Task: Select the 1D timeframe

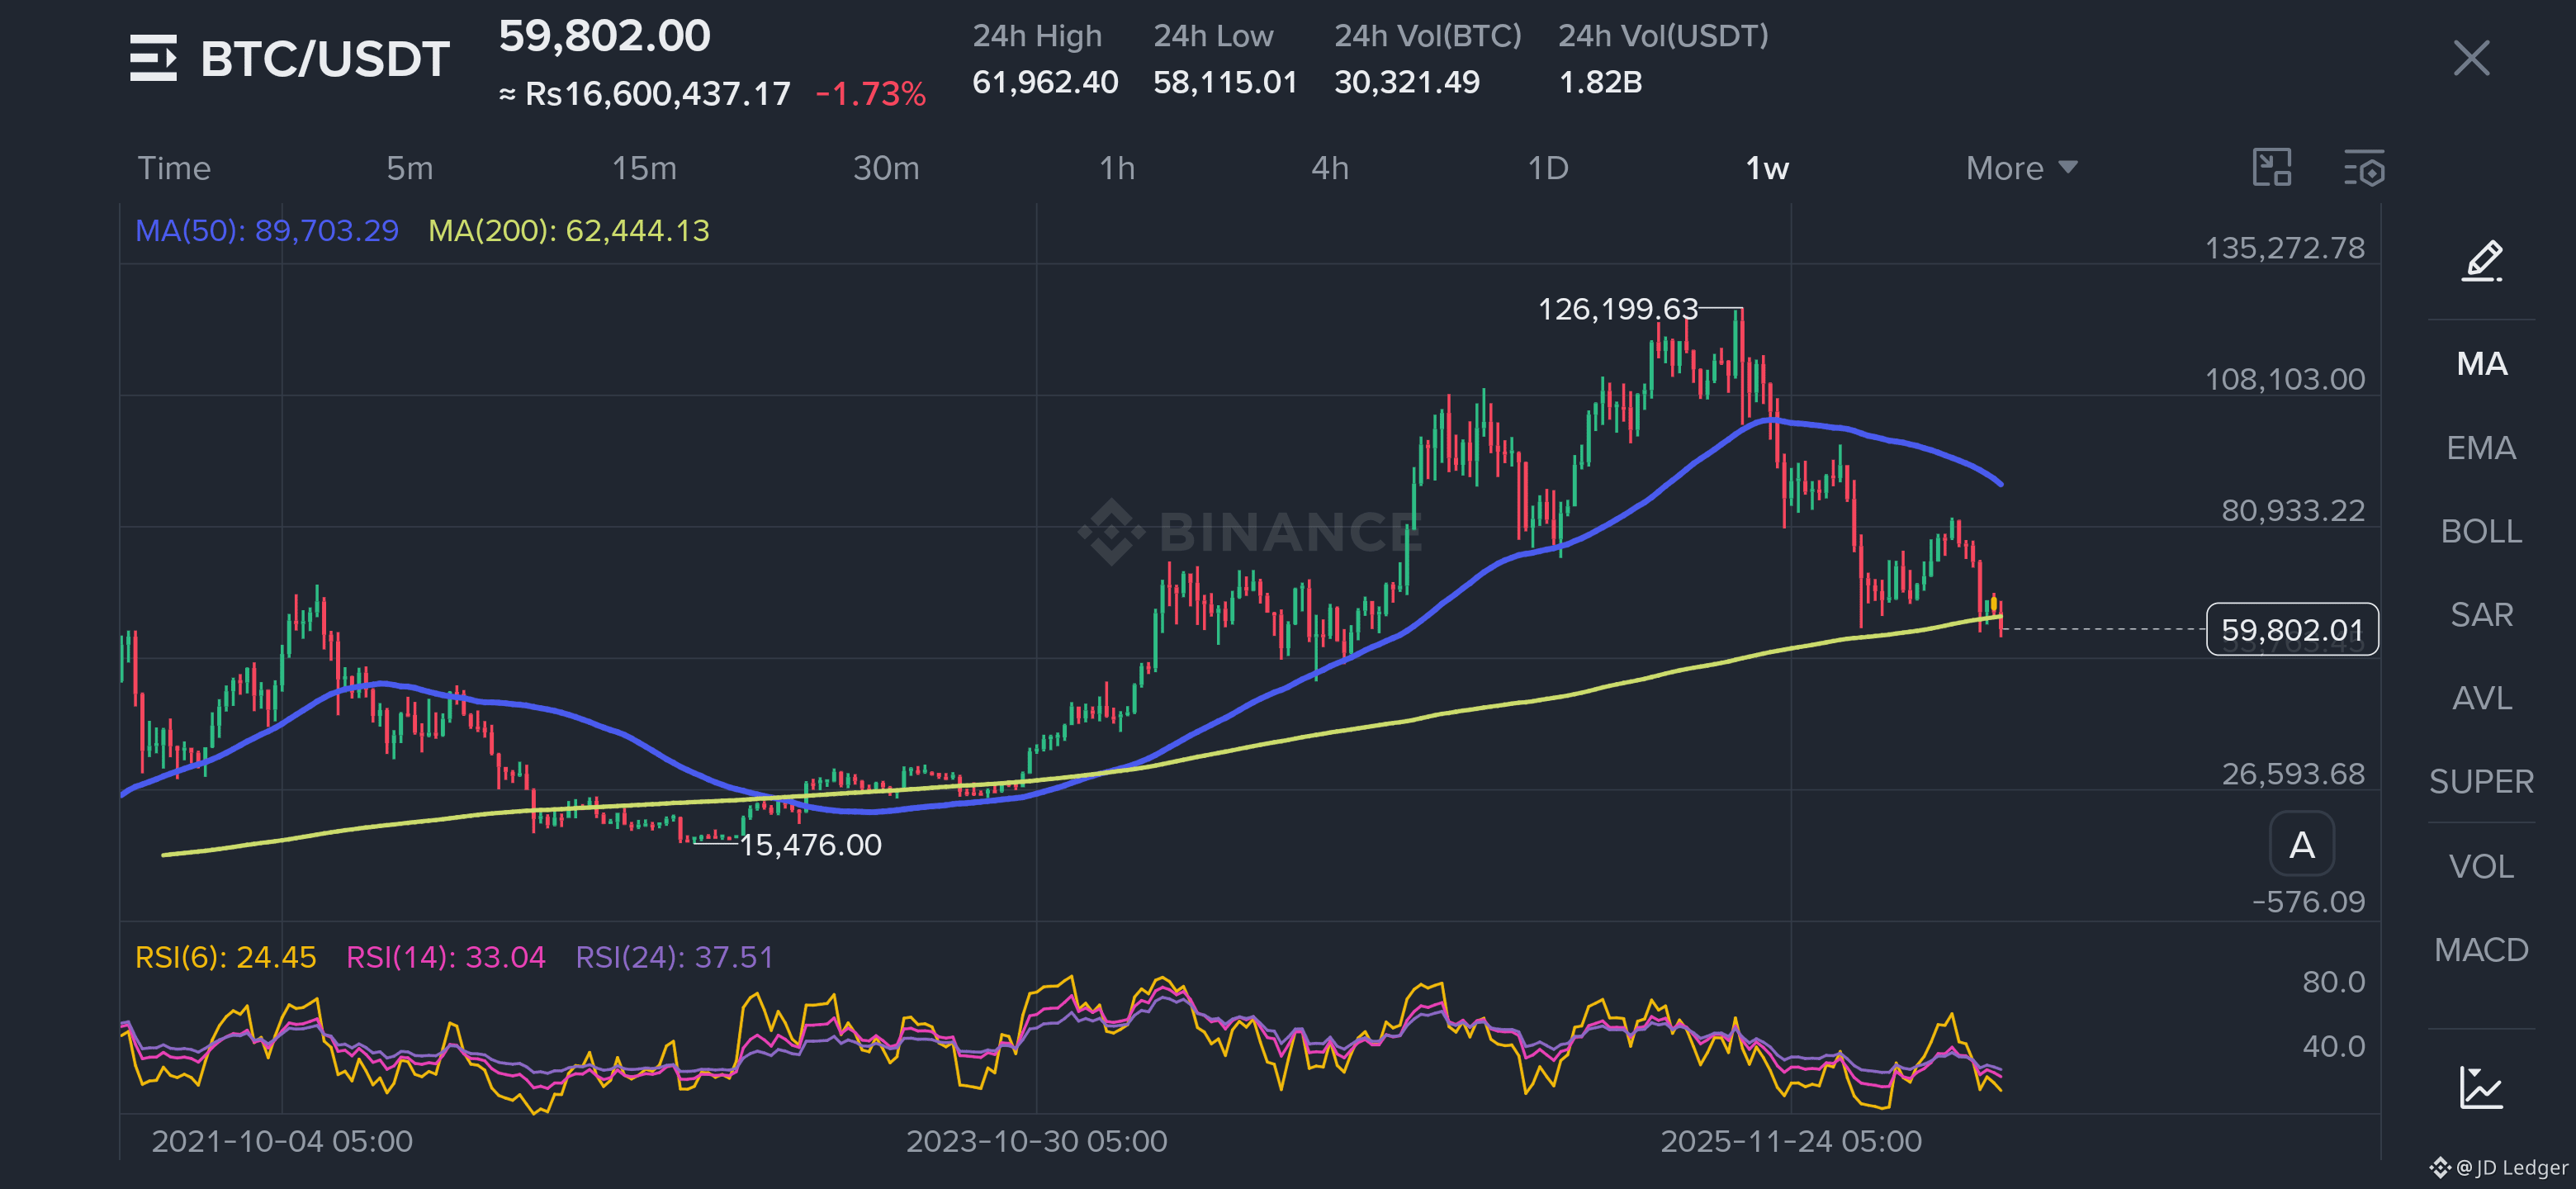Action: (x=1548, y=168)
